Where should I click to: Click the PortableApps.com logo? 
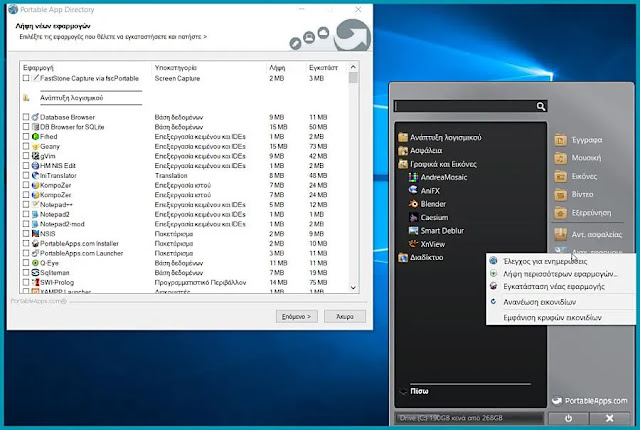tap(589, 401)
